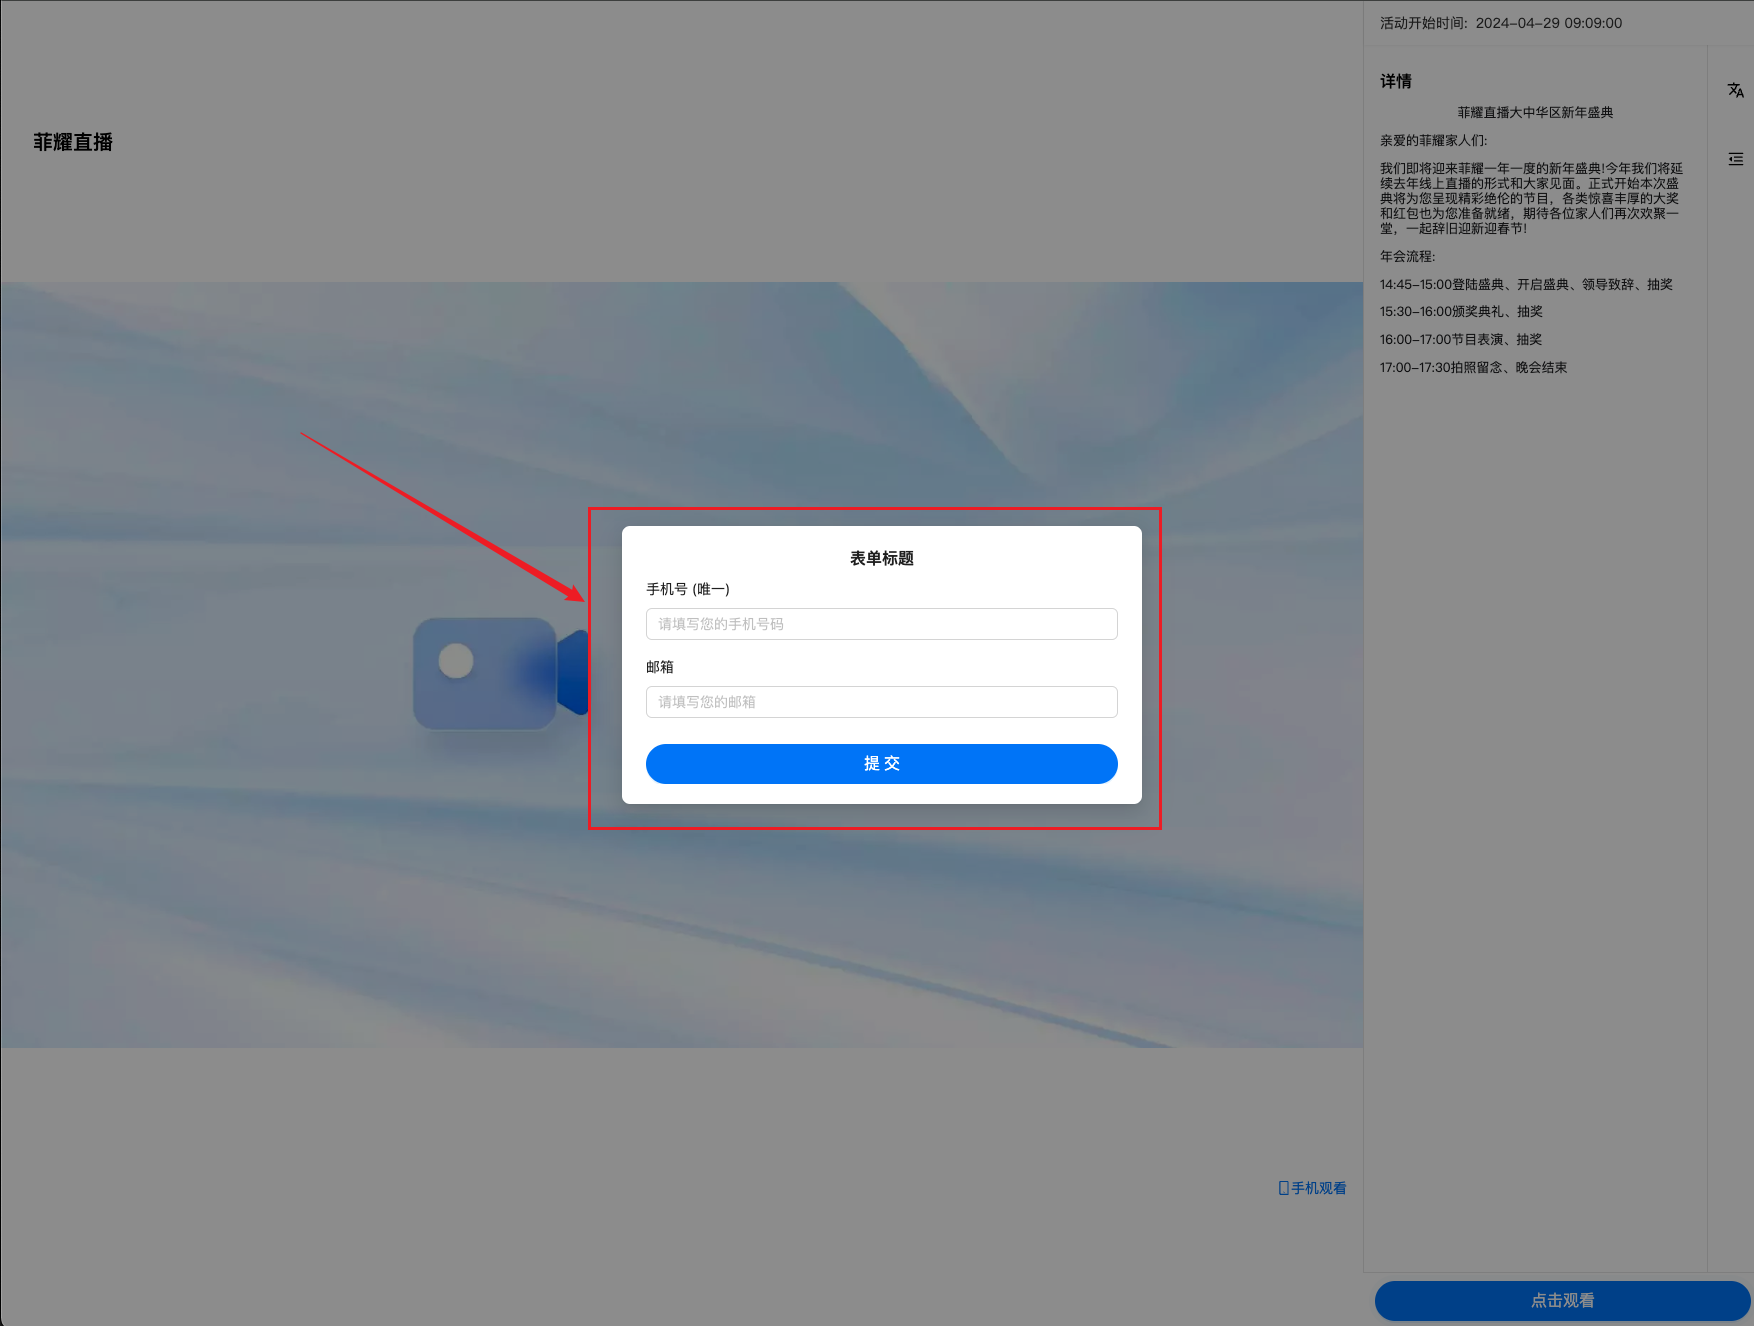Select the 详情 panel heading
The height and width of the screenshot is (1326, 1754).
click(1396, 81)
